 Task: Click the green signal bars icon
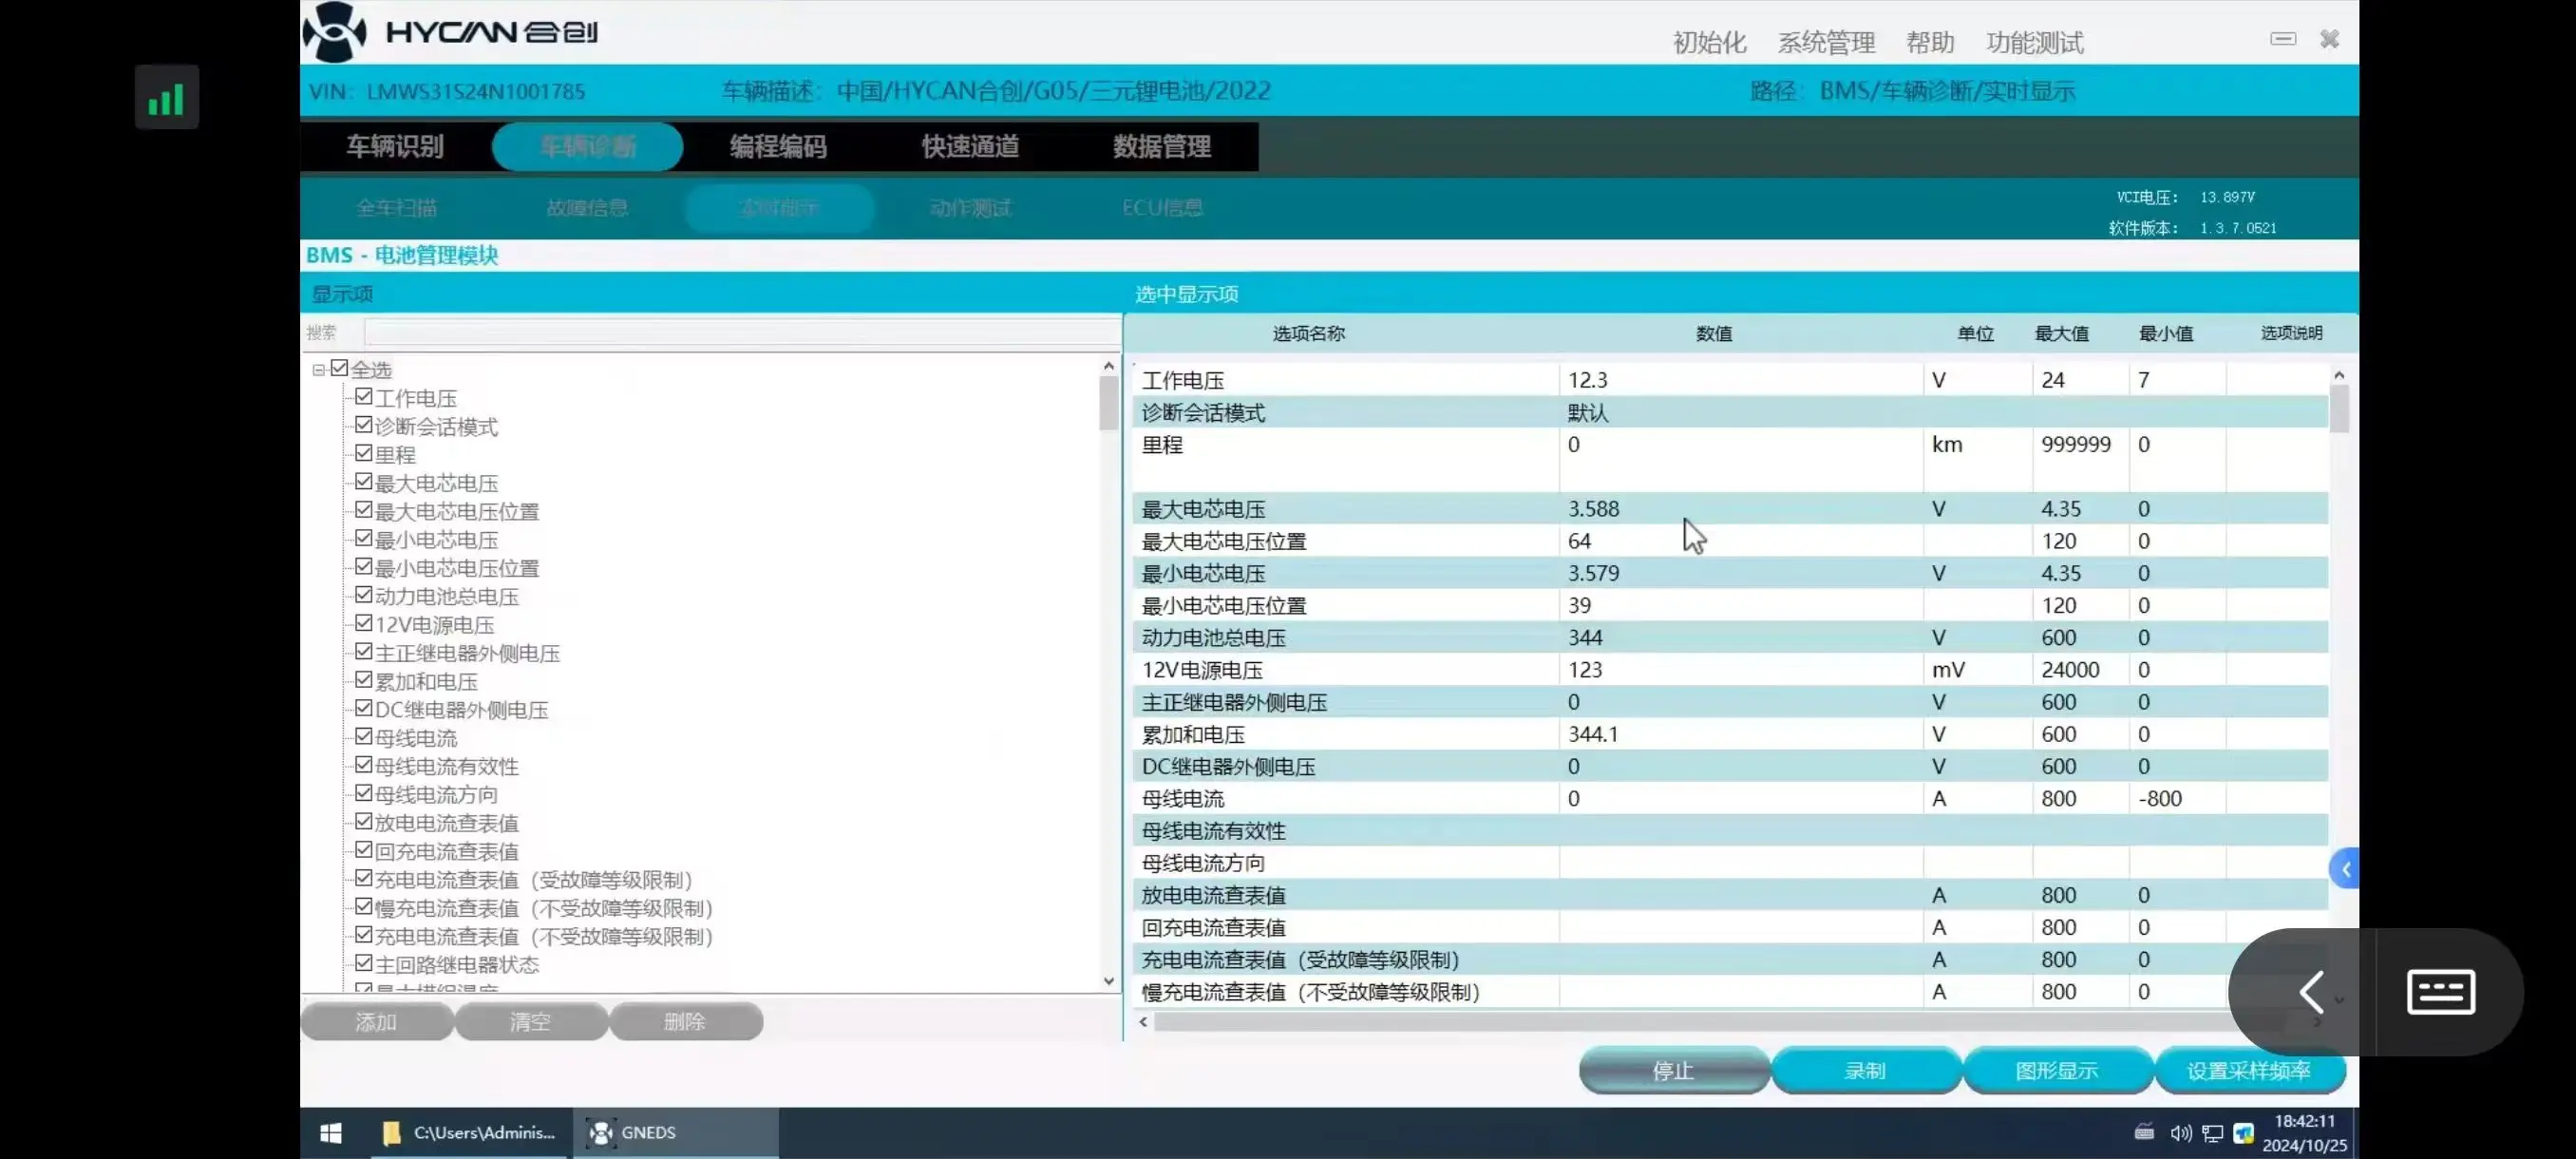click(x=166, y=98)
